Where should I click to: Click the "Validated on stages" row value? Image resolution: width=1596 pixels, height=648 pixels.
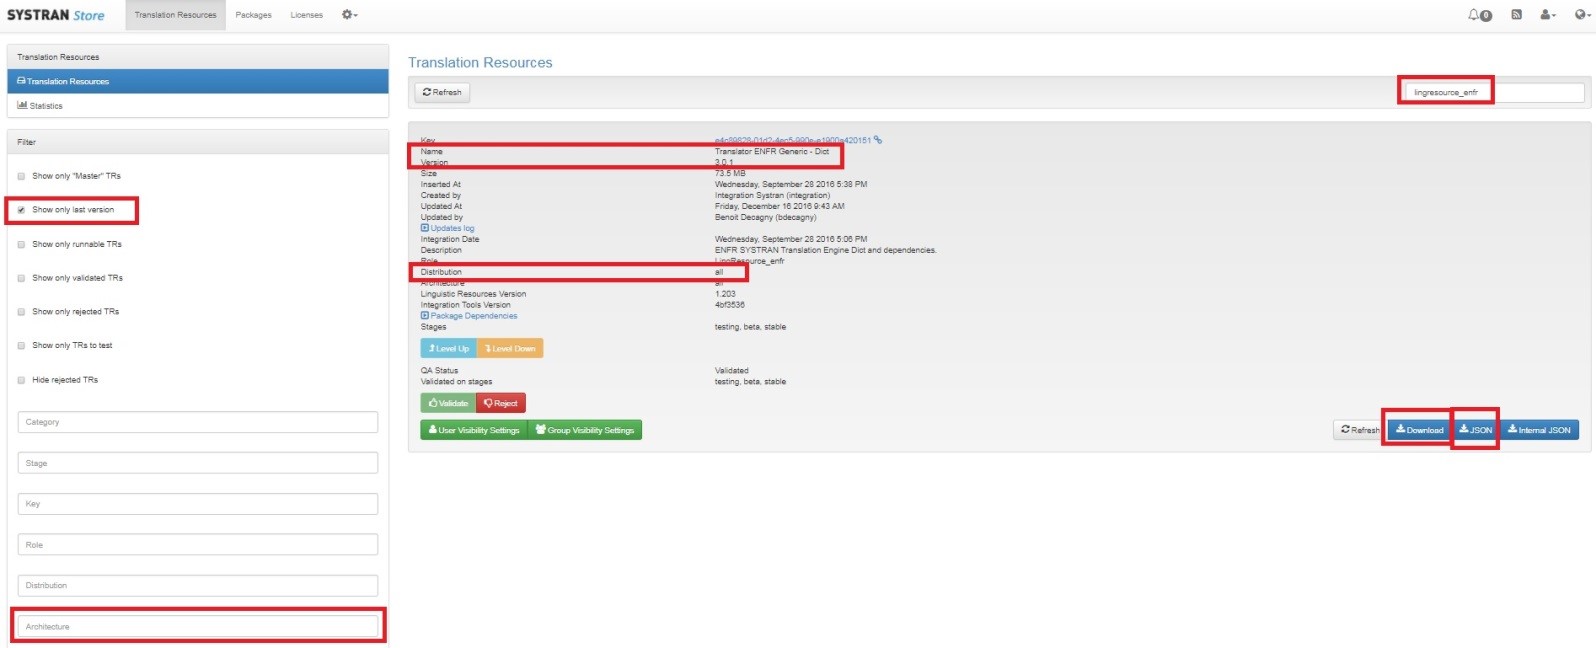(x=750, y=381)
